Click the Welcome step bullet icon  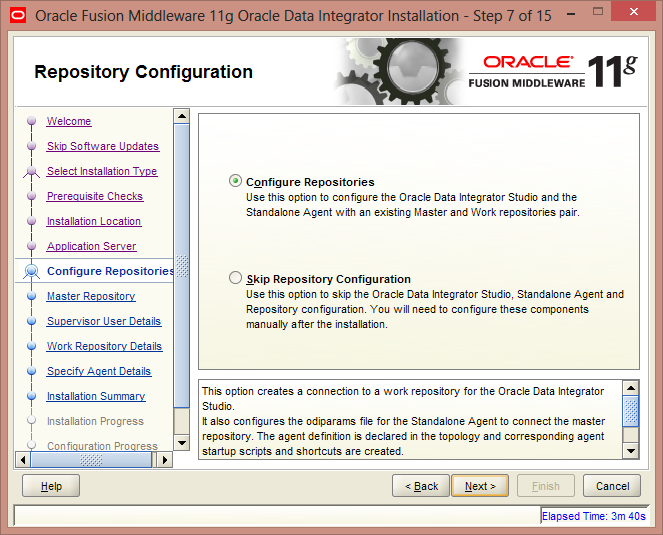pyautogui.click(x=31, y=121)
